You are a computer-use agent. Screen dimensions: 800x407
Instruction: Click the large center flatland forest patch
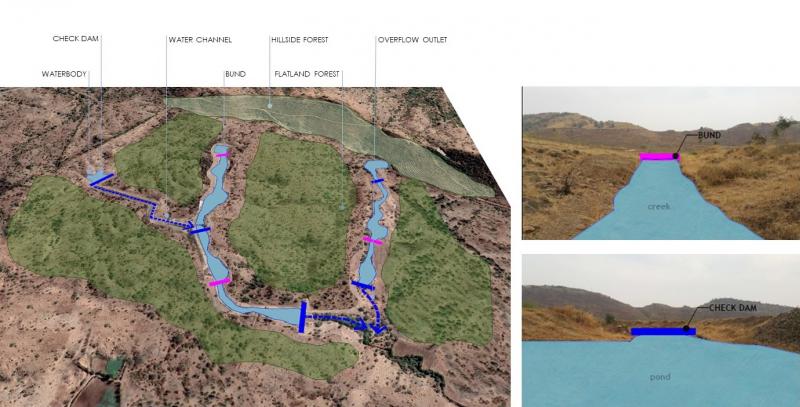[291, 212]
